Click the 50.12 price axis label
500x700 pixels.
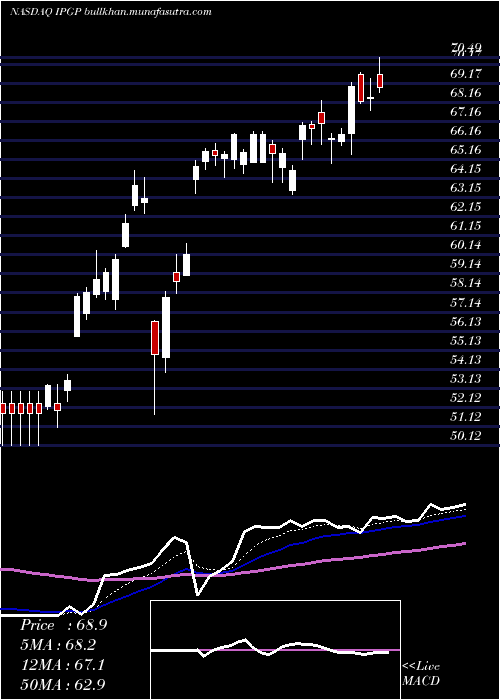[x=466, y=436]
